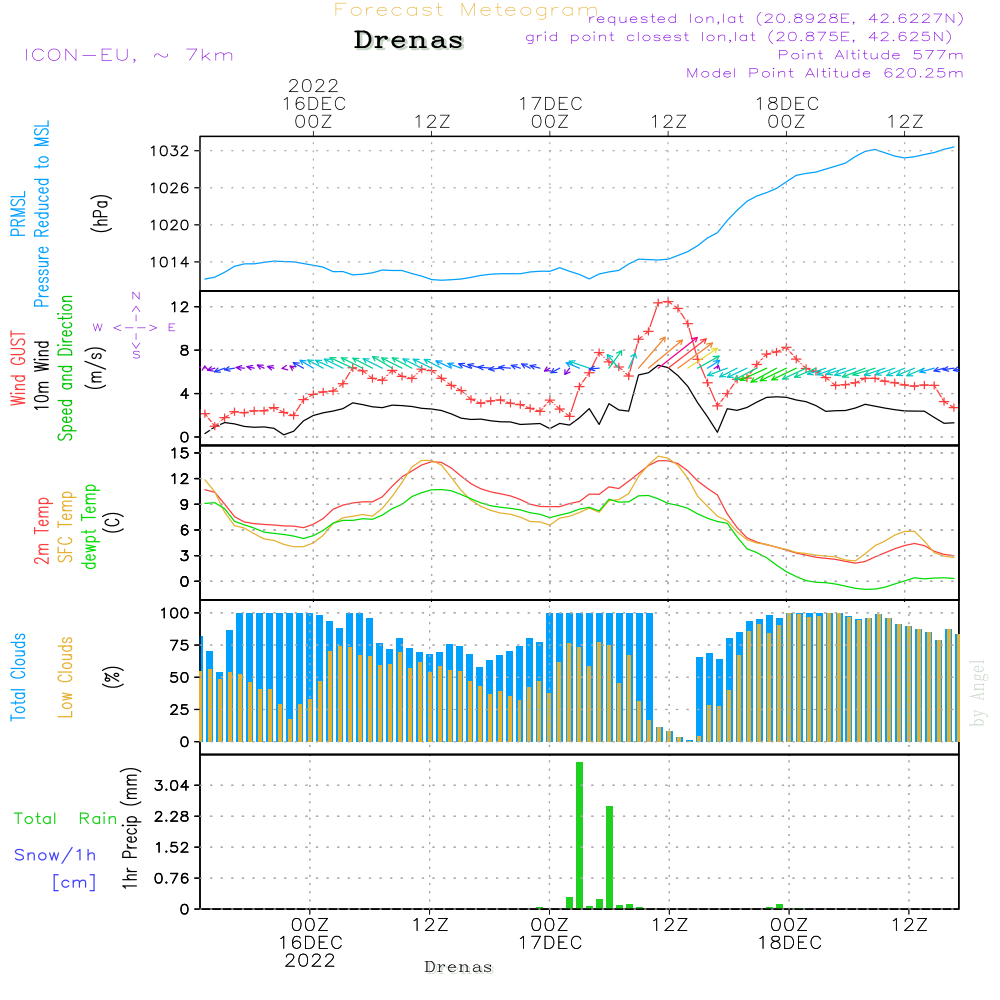Click 'Point Altitude 577m' text
The height and width of the screenshot is (1000, 1000).
coord(871,55)
